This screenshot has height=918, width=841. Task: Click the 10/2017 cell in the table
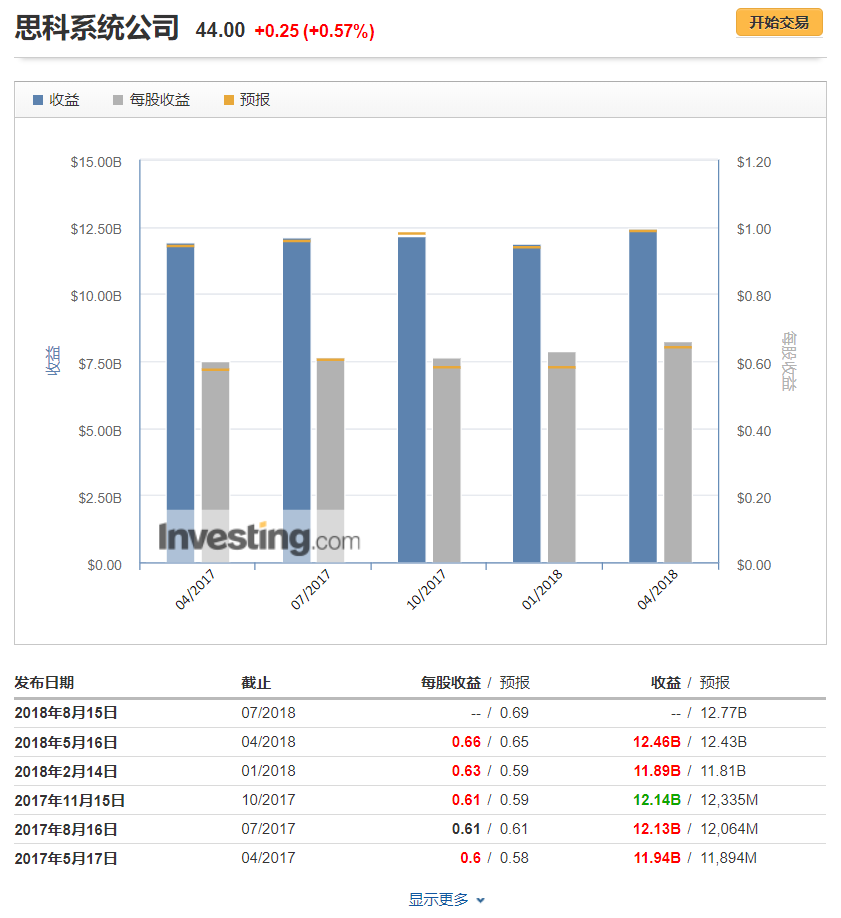(268, 800)
